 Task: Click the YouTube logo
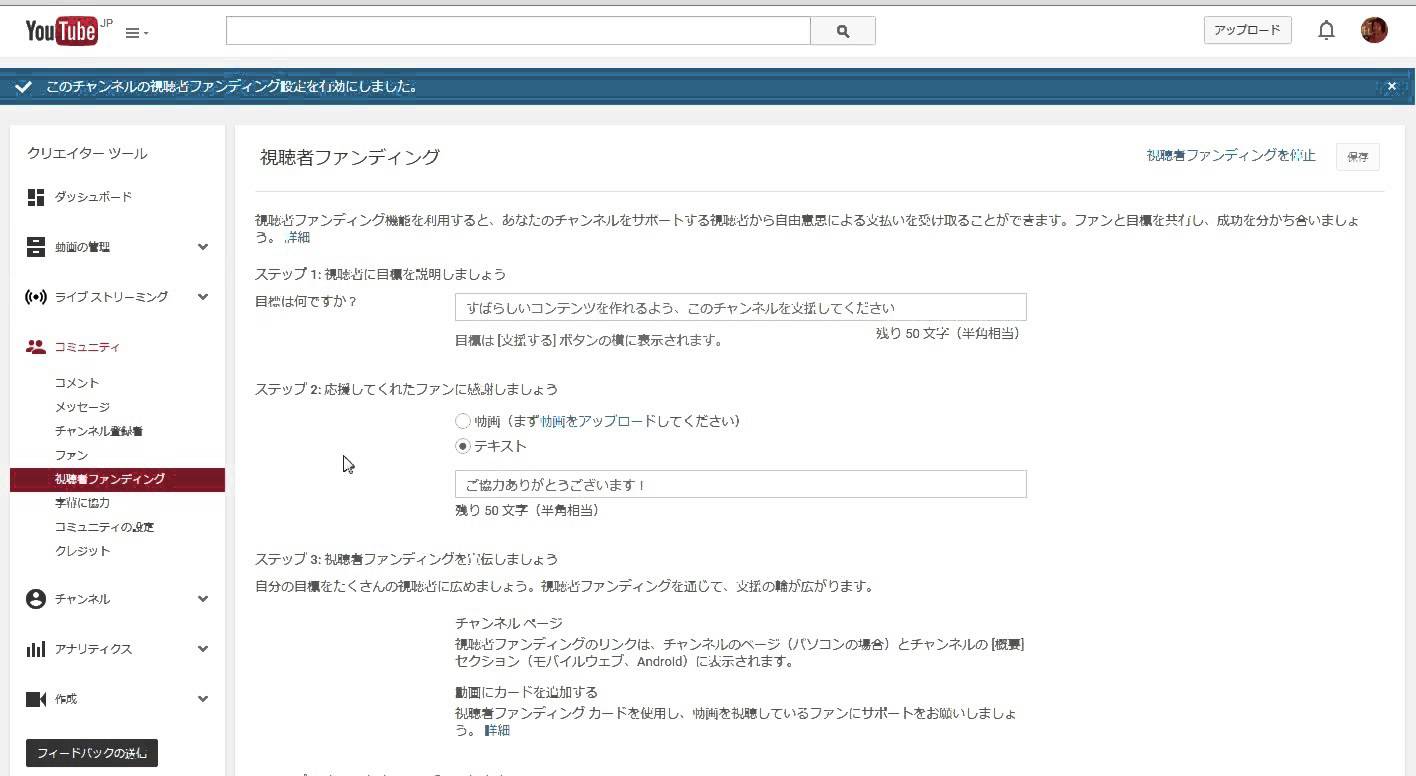tap(62, 31)
